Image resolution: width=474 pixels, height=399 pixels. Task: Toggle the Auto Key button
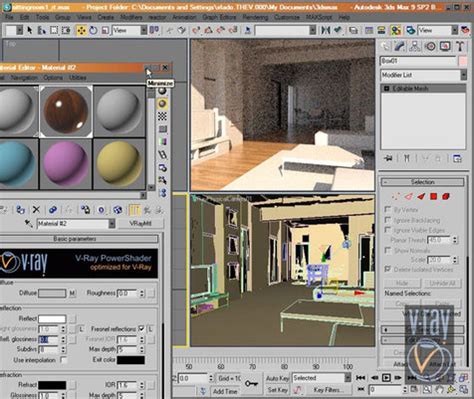click(277, 378)
